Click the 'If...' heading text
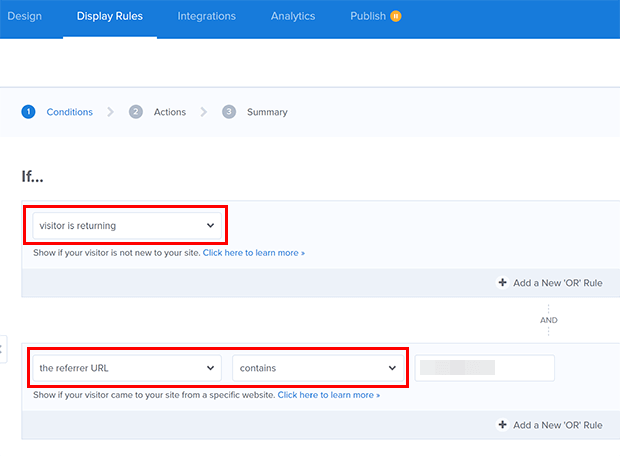620x456 pixels. point(32,176)
